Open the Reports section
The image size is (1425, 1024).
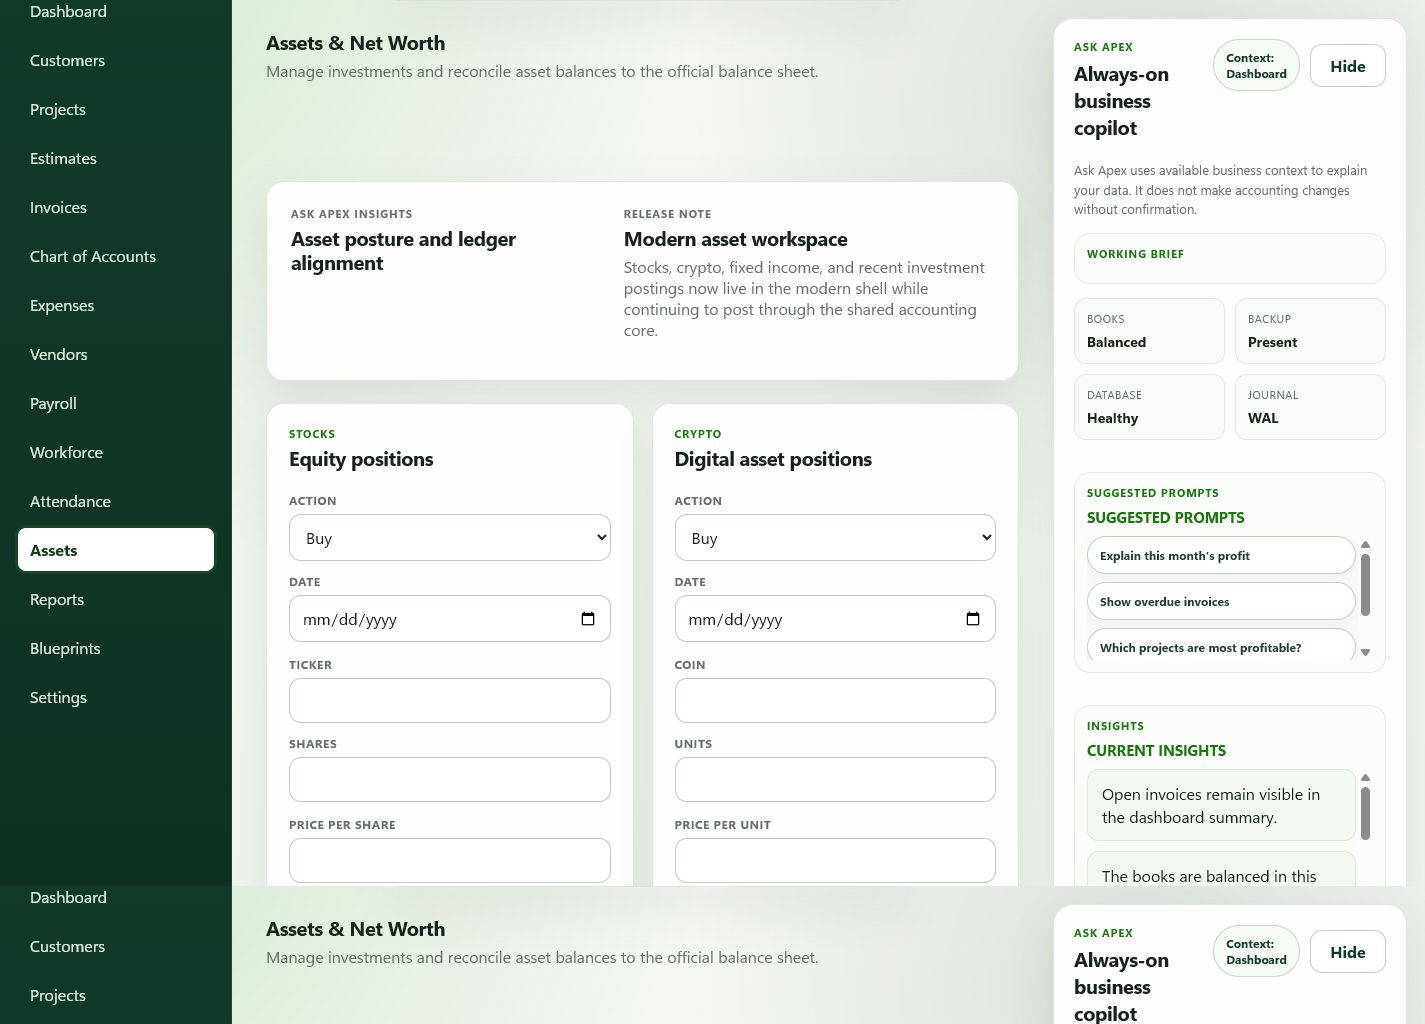click(x=116, y=599)
